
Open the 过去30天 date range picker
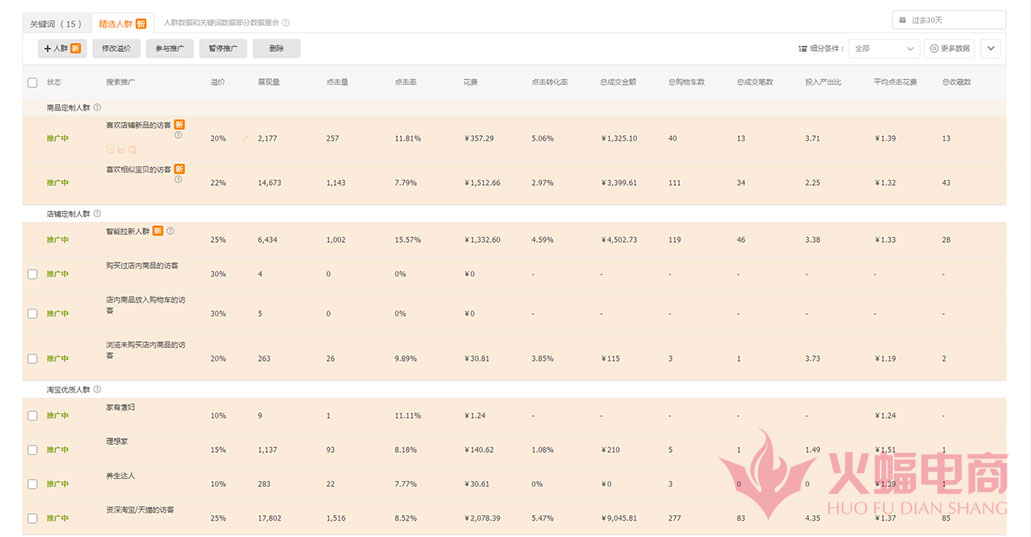point(948,20)
